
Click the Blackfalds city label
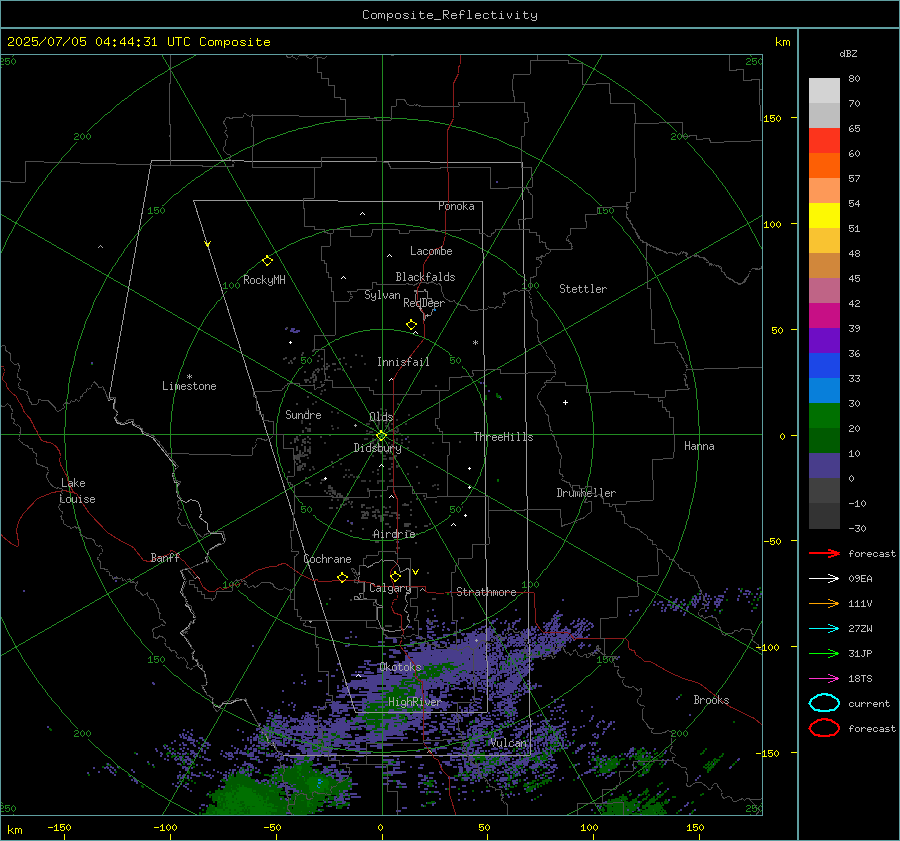tap(425, 277)
